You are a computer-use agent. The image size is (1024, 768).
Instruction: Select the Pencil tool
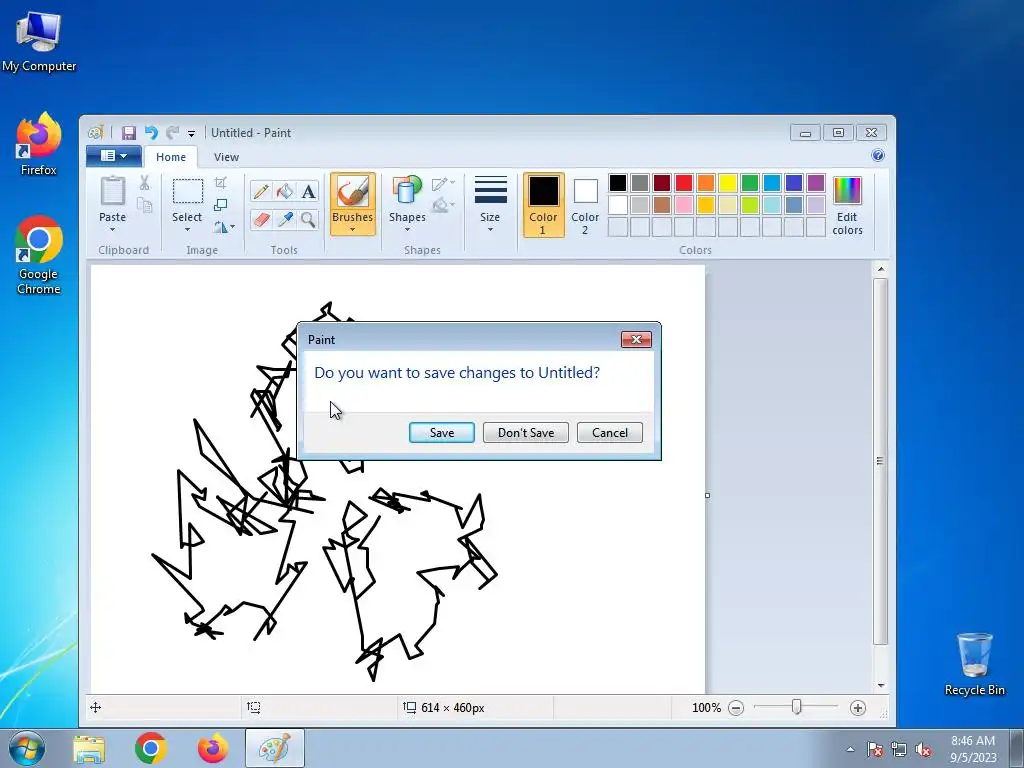(x=261, y=191)
